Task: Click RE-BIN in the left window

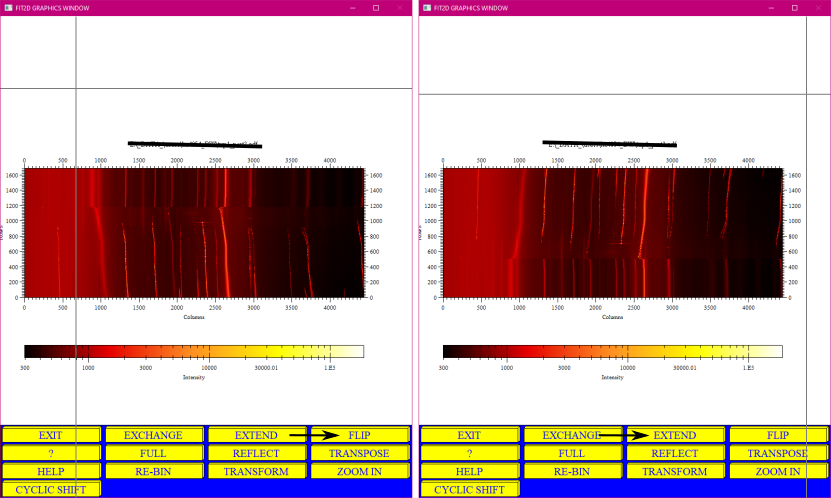Action: [154, 471]
